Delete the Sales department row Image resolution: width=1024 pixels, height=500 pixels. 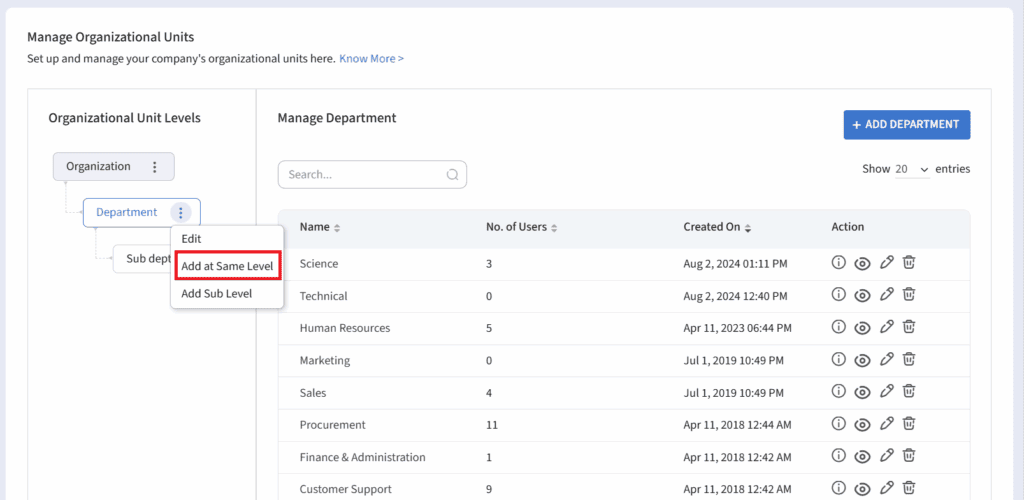coord(909,392)
